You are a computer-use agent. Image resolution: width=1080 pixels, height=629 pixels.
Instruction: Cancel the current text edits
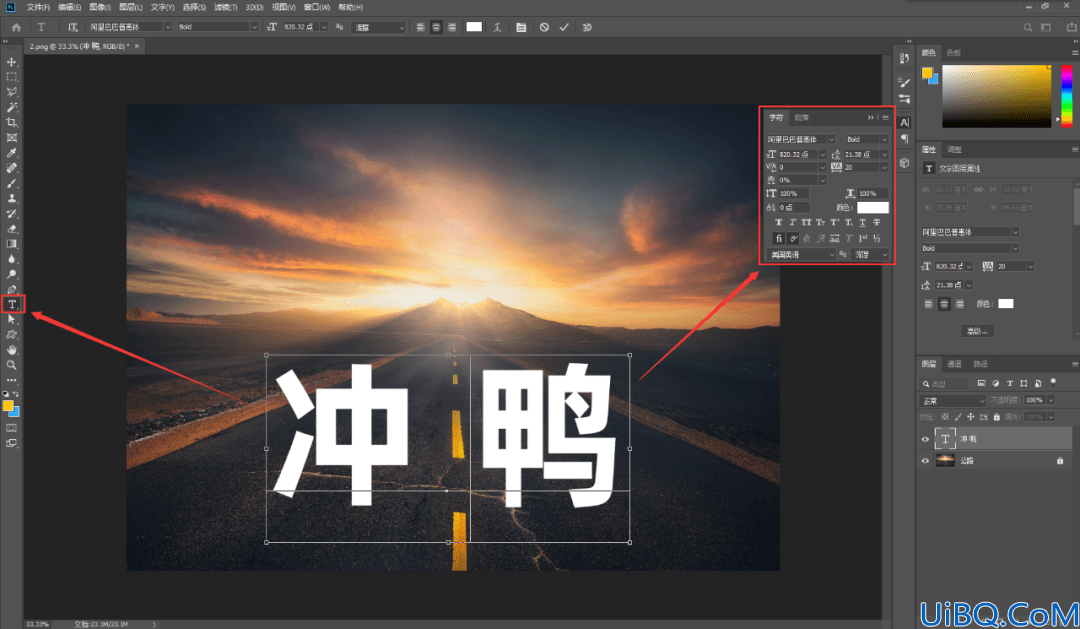tap(544, 28)
